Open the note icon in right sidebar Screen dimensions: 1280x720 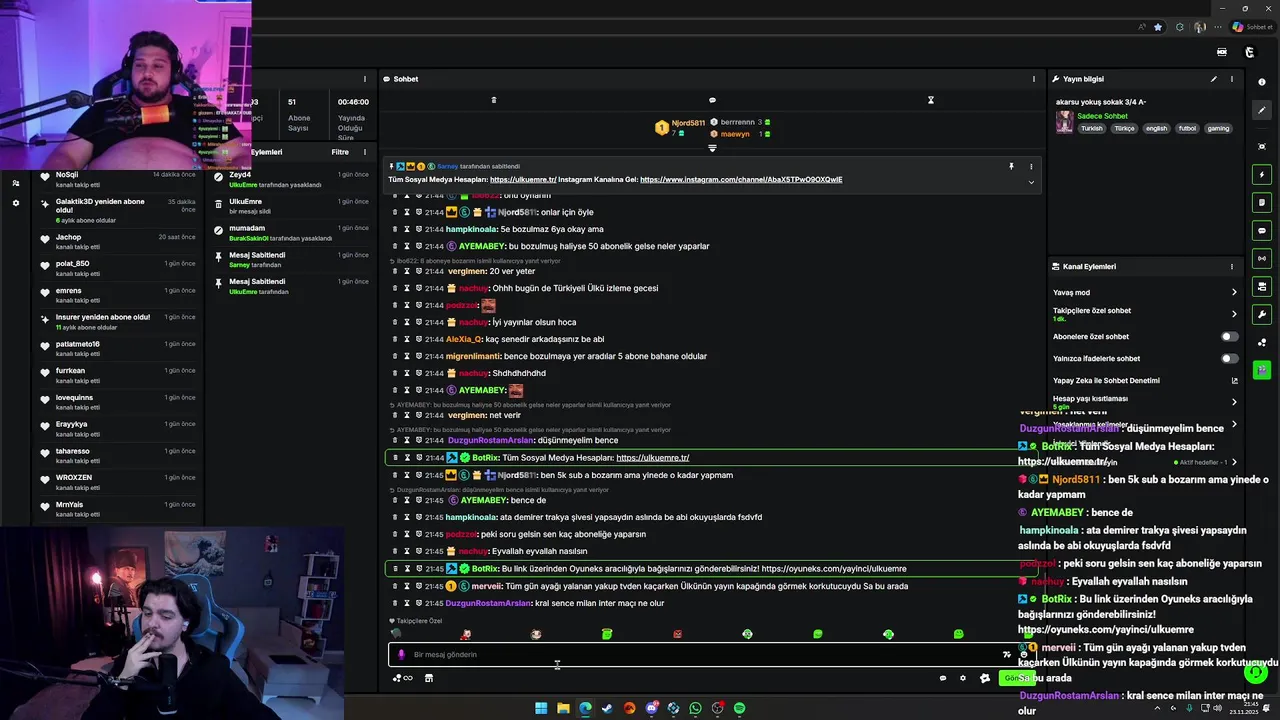[x=1262, y=202]
